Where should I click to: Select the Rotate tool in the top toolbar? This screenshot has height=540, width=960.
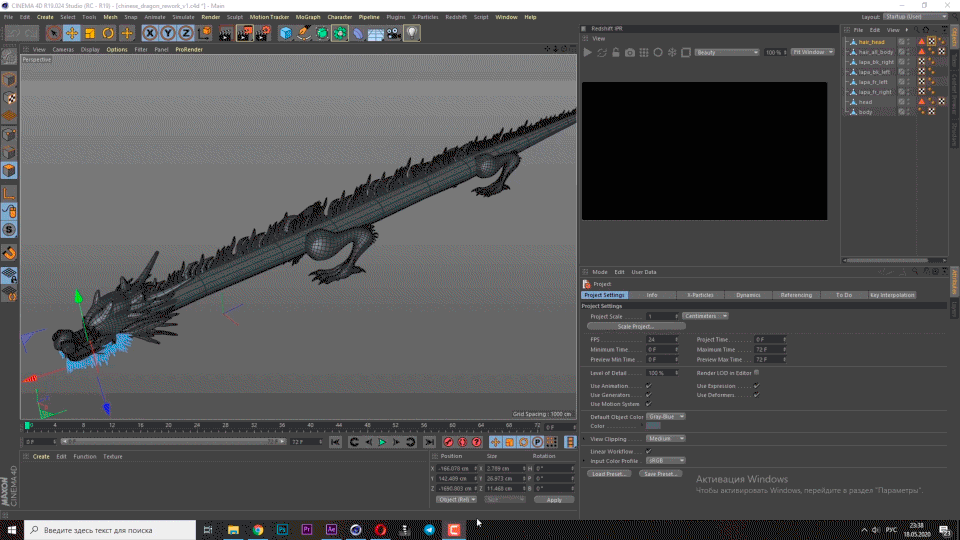pyautogui.click(x=108, y=33)
